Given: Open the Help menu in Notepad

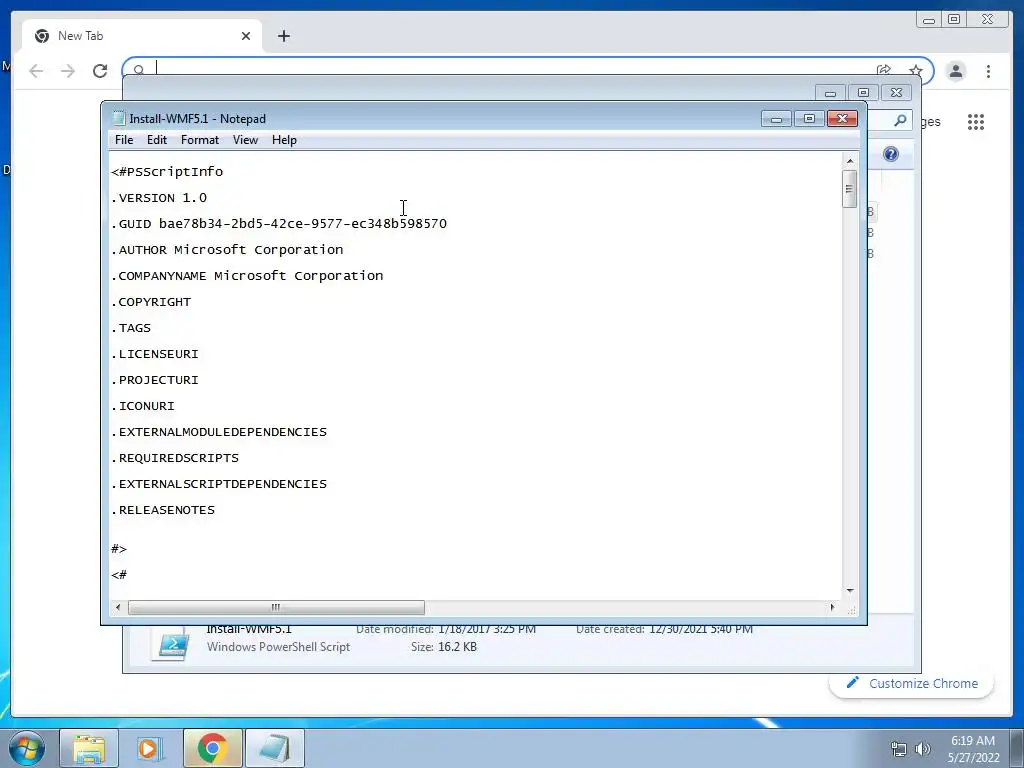Looking at the screenshot, I should (284, 140).
